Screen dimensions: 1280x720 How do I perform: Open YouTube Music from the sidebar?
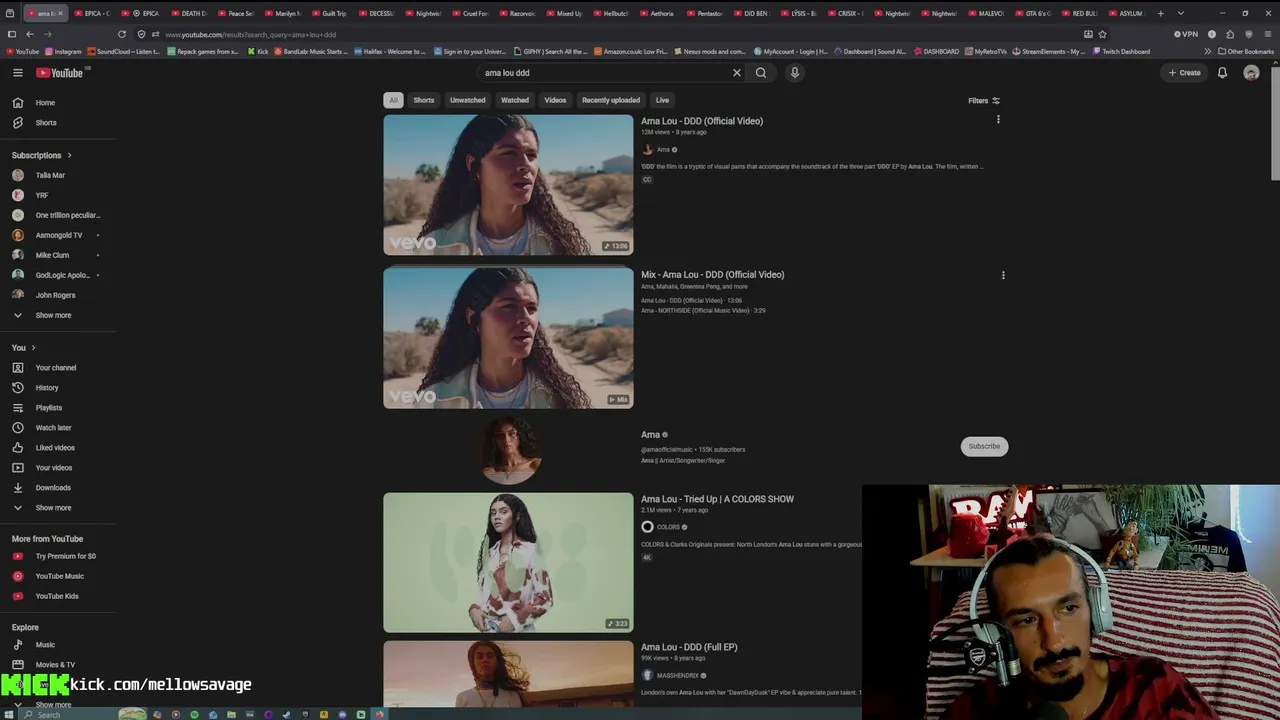(58, 576)
